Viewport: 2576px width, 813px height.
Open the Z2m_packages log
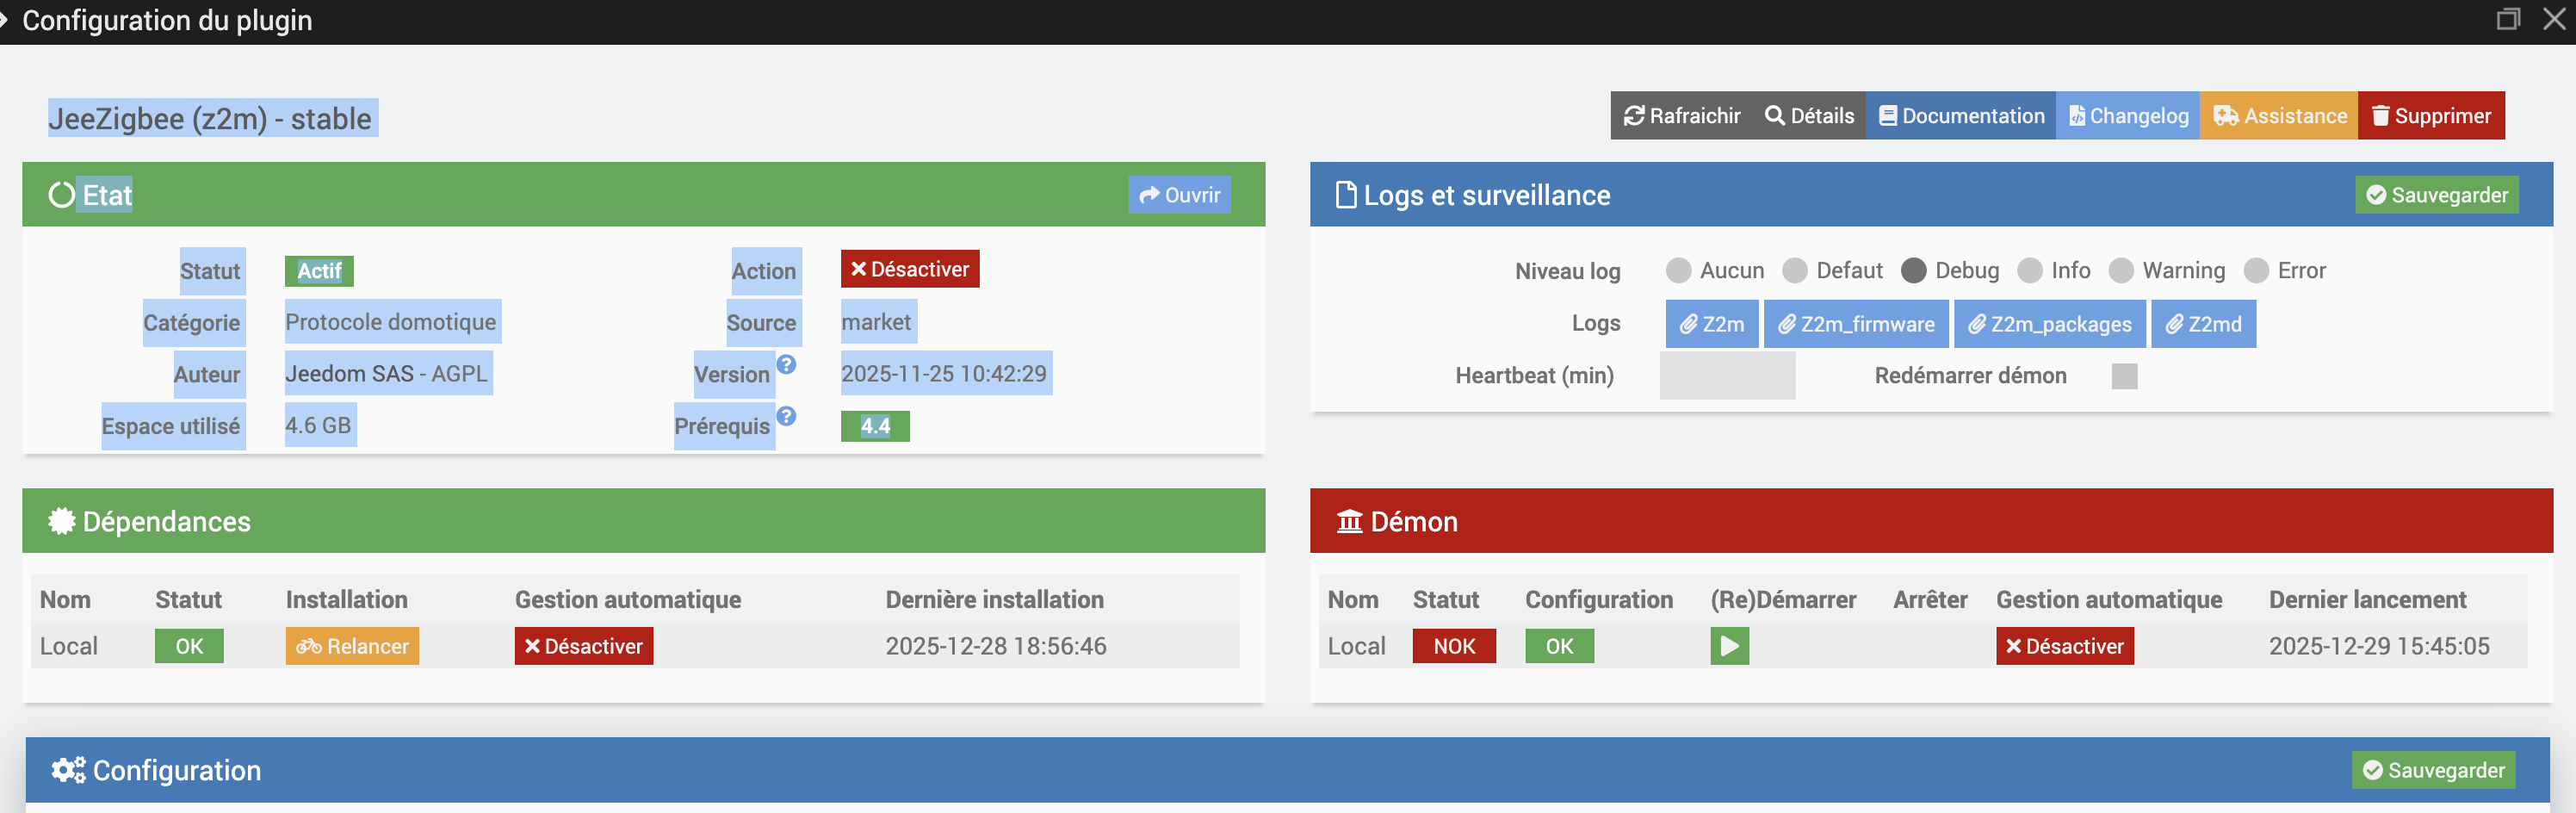pos(2050,324)
